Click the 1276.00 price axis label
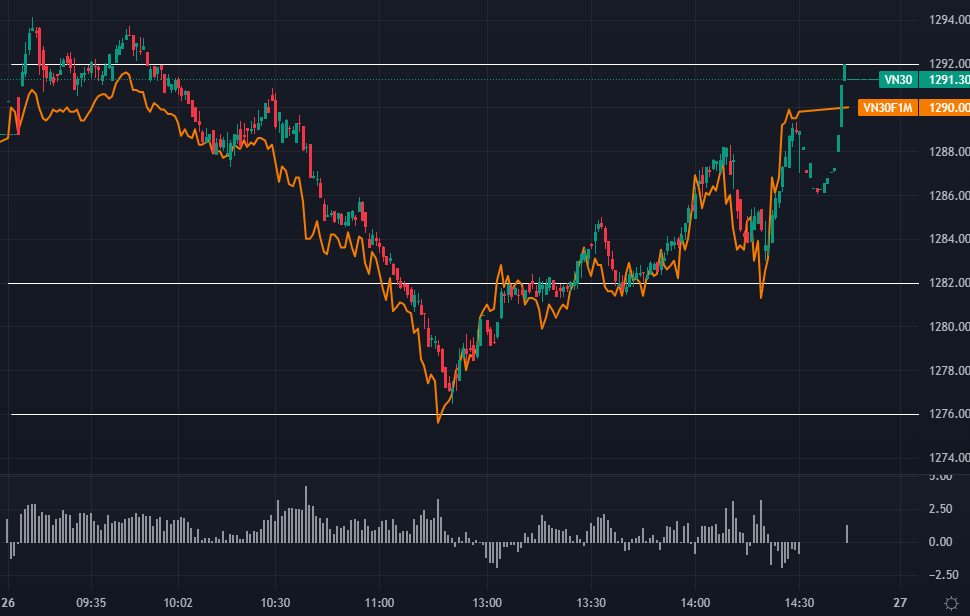Viewport: 970px width, 616px height. click(949, 414)
